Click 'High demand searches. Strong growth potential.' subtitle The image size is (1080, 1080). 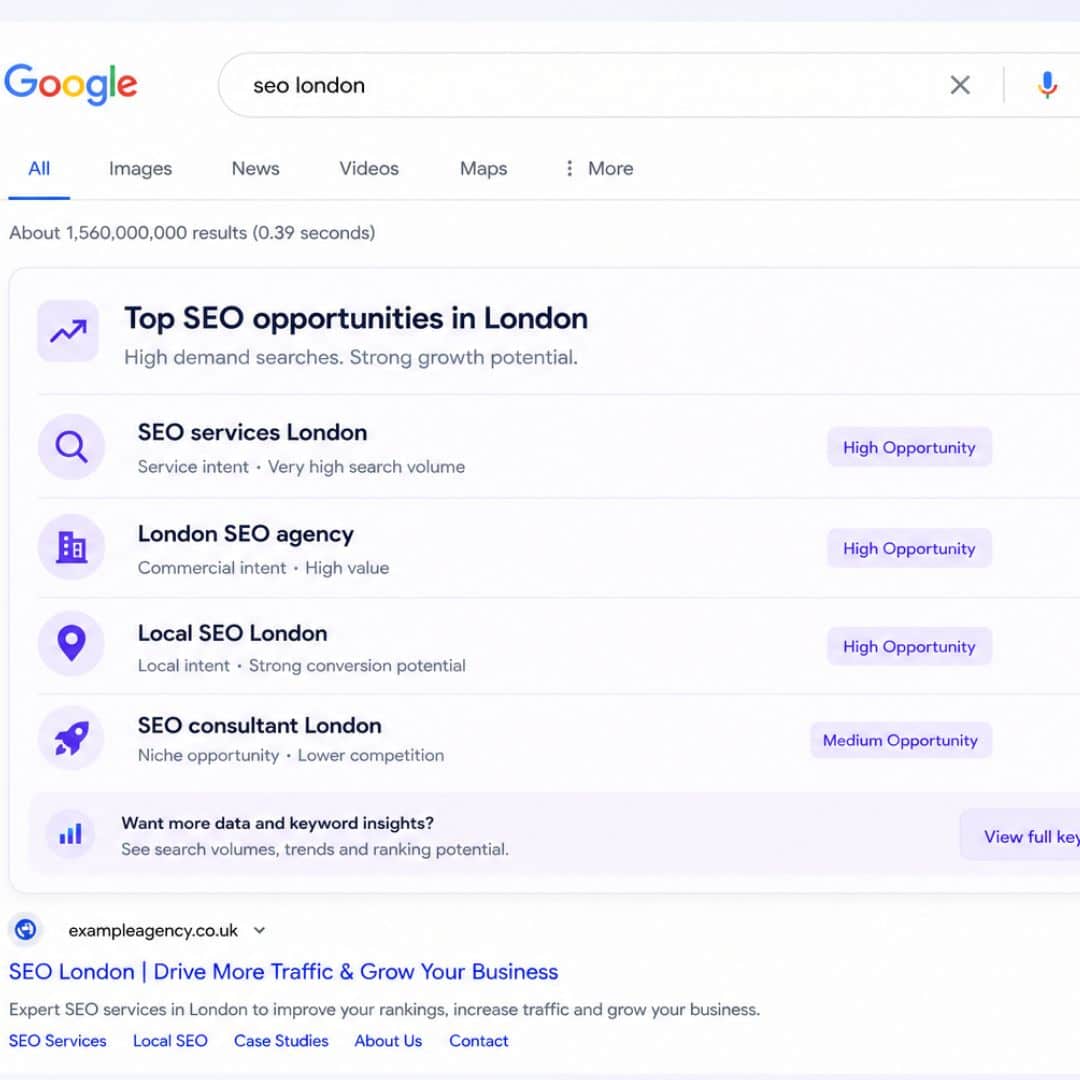click(x=351, y=357)
